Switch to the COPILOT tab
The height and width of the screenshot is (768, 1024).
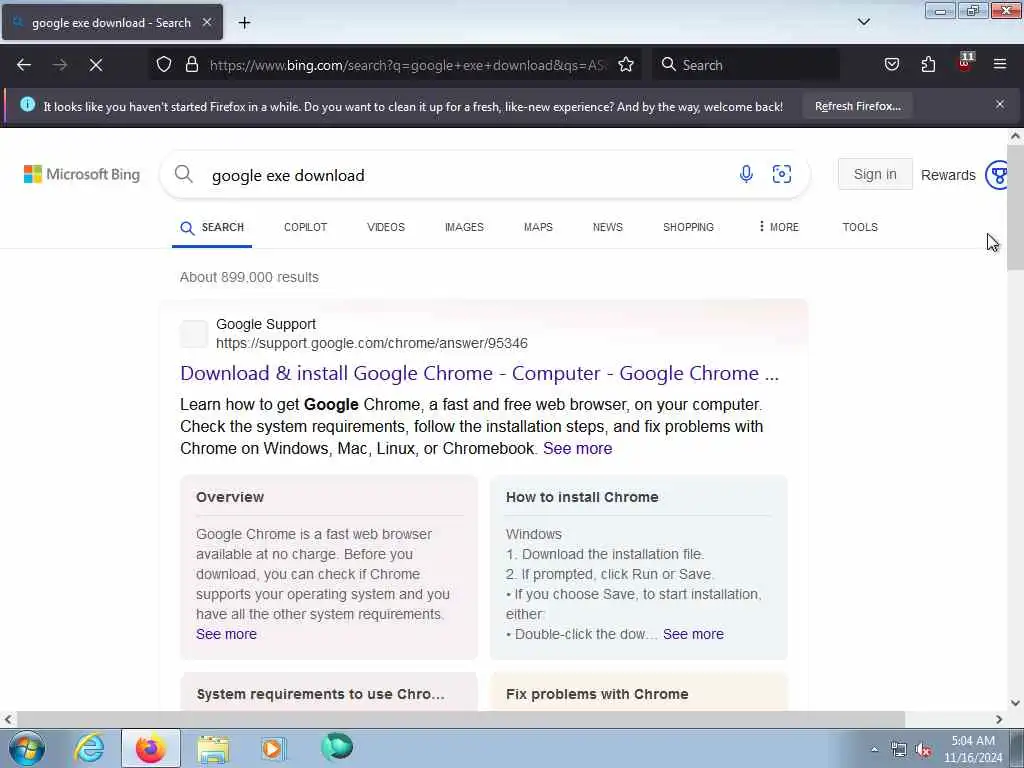pos(305,227)
